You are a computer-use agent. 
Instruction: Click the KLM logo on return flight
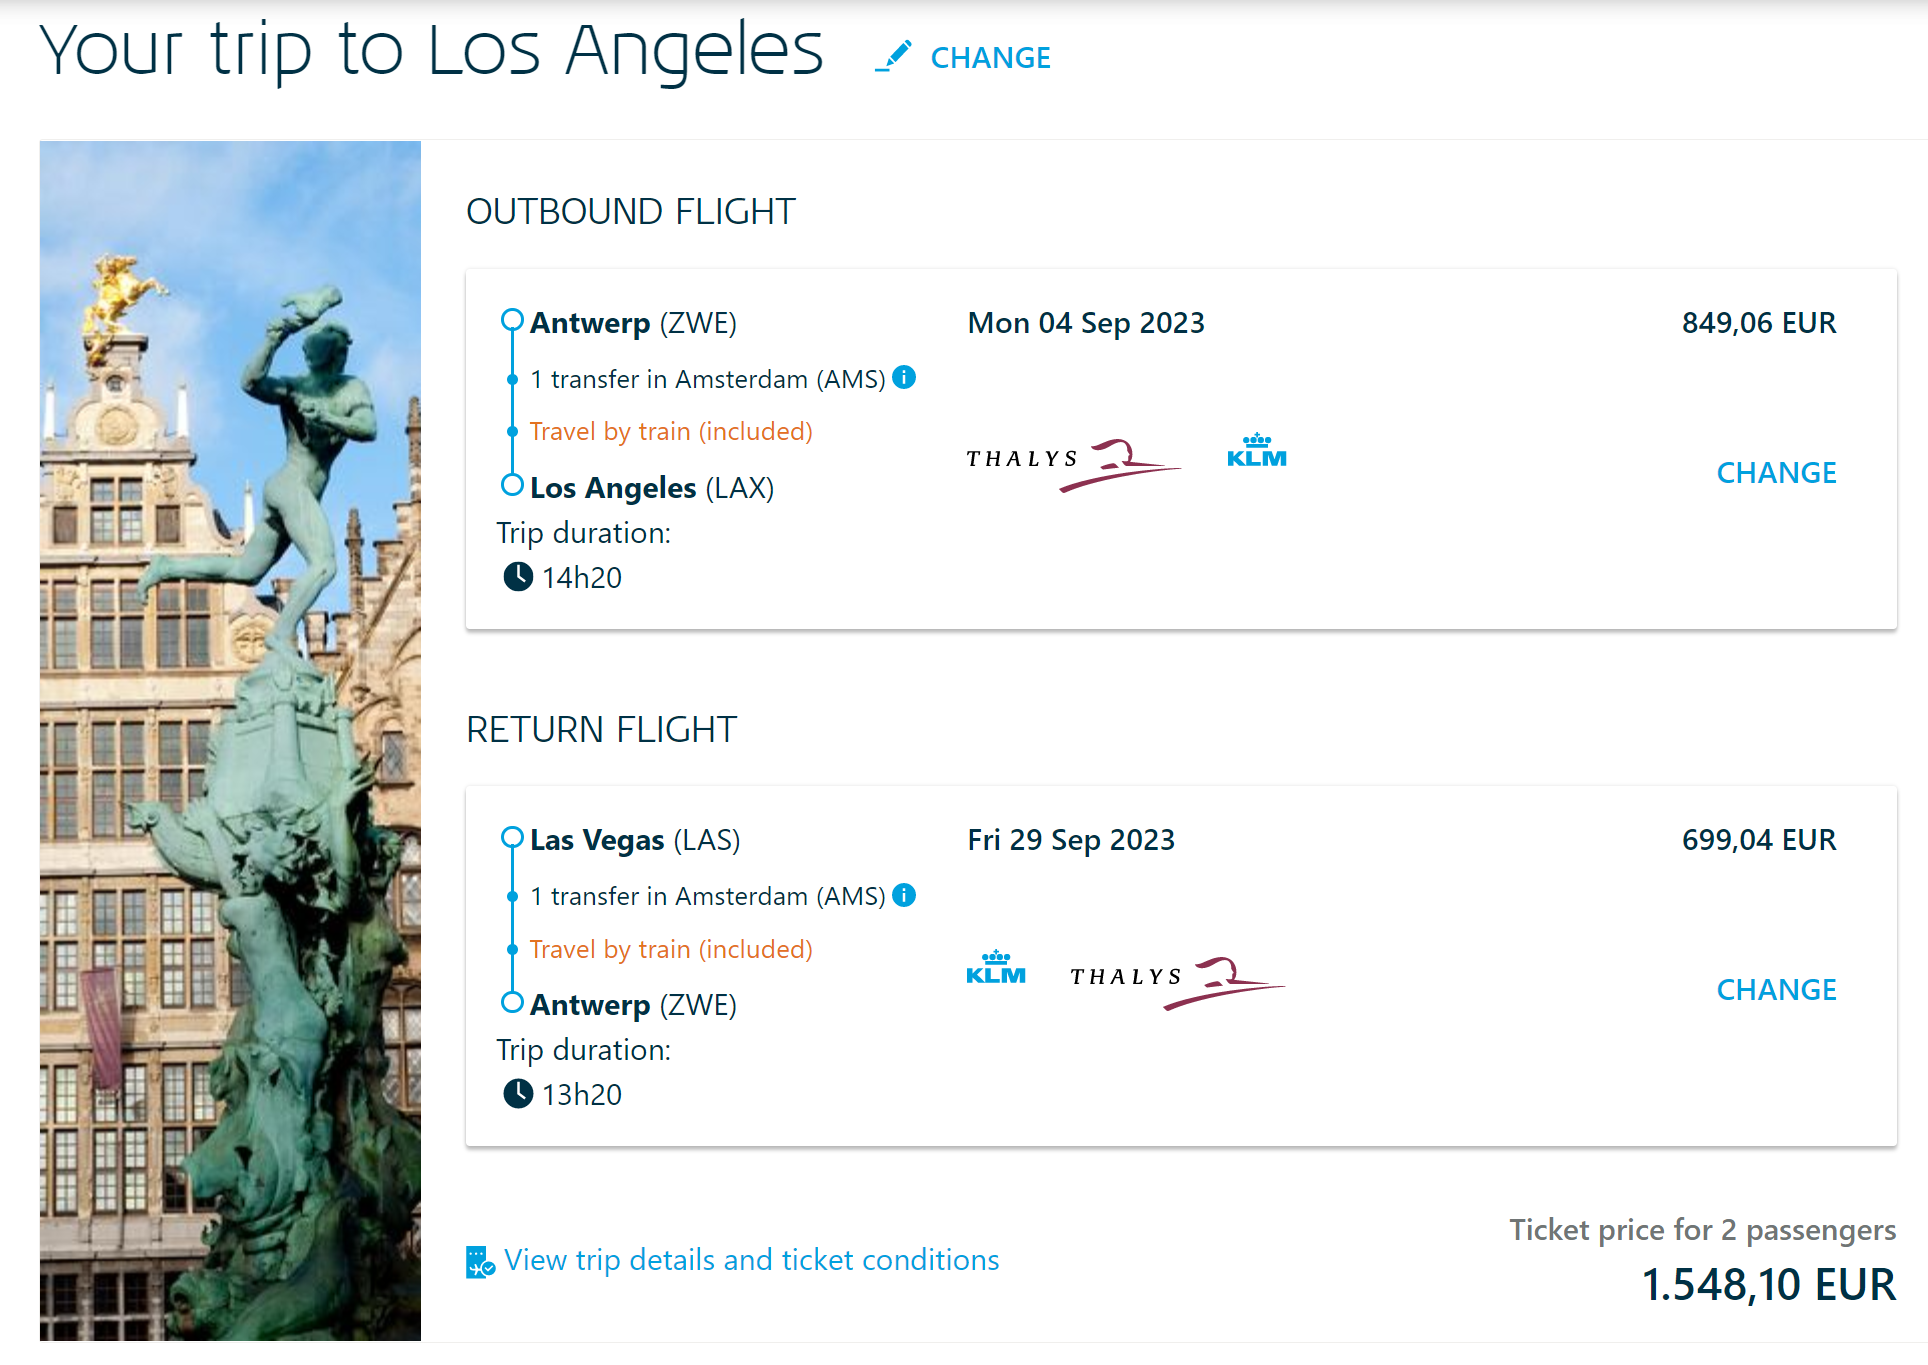(996, 969)
